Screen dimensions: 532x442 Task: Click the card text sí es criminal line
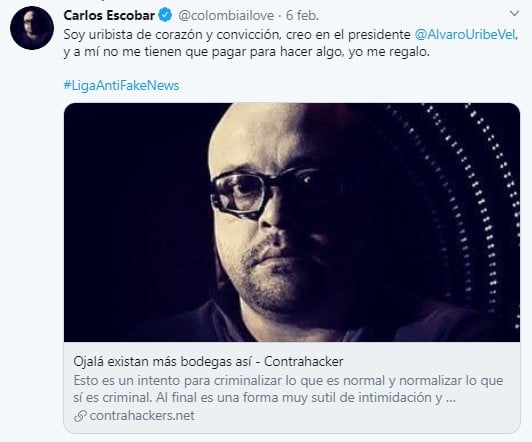[265, 398]
